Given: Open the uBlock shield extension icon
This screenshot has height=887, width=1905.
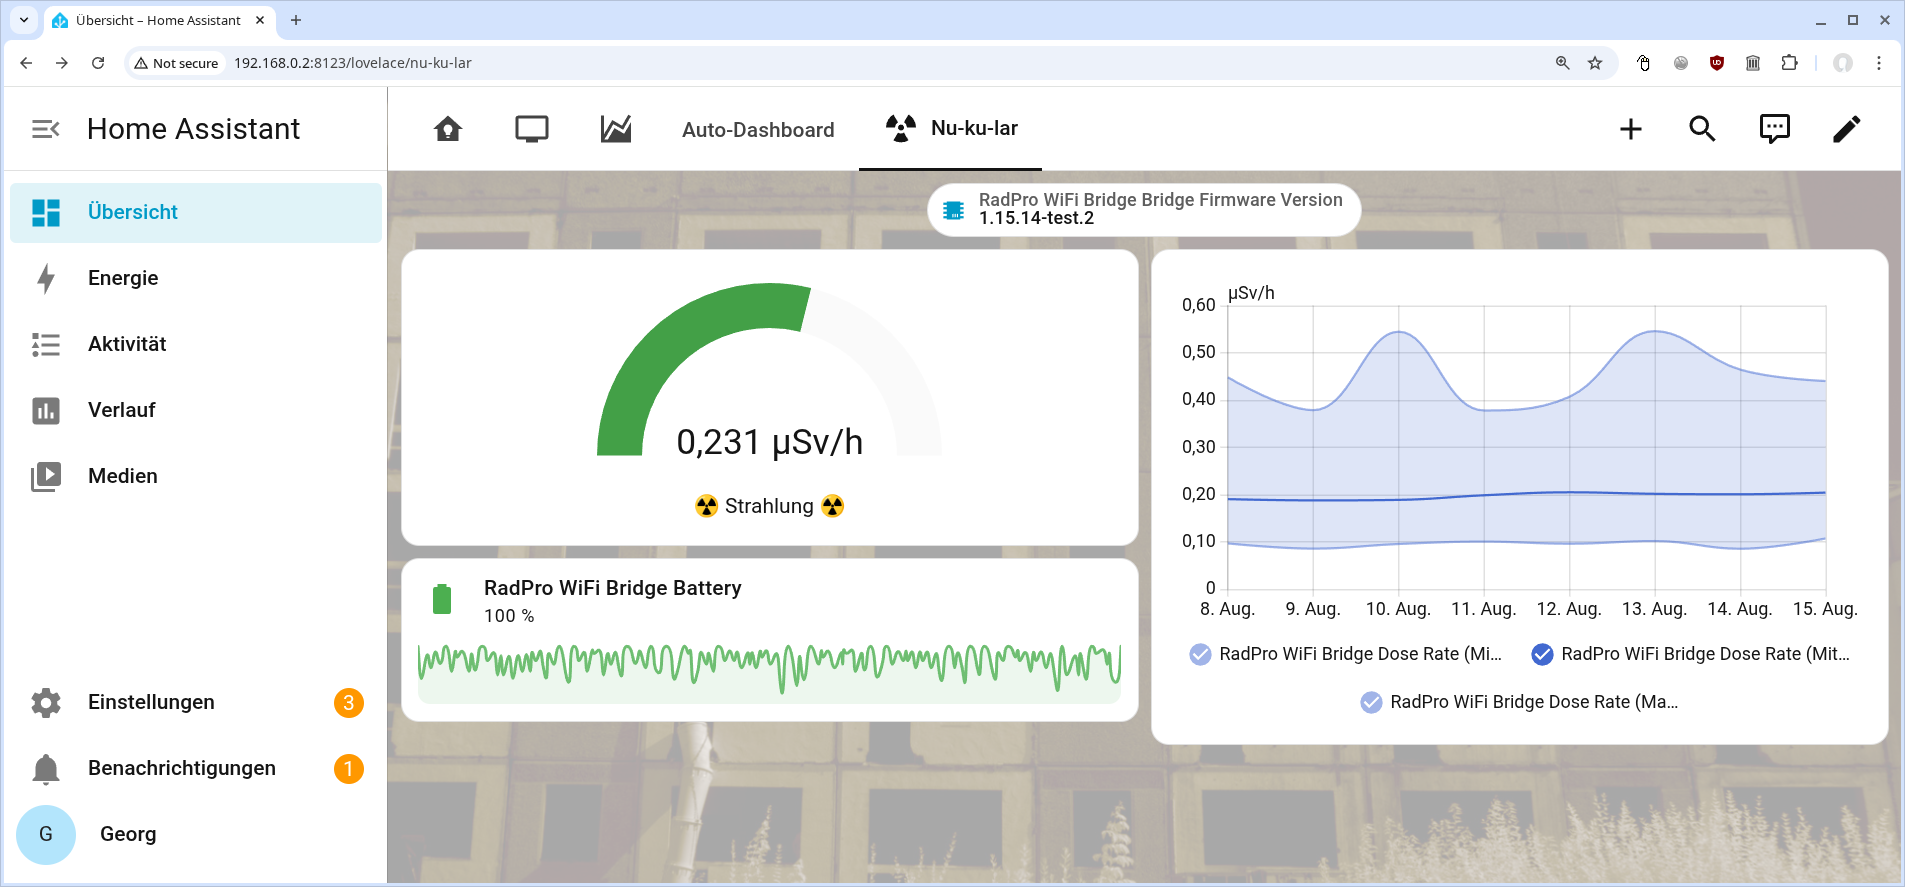Looking at the screenshot, I should 1717,63.
